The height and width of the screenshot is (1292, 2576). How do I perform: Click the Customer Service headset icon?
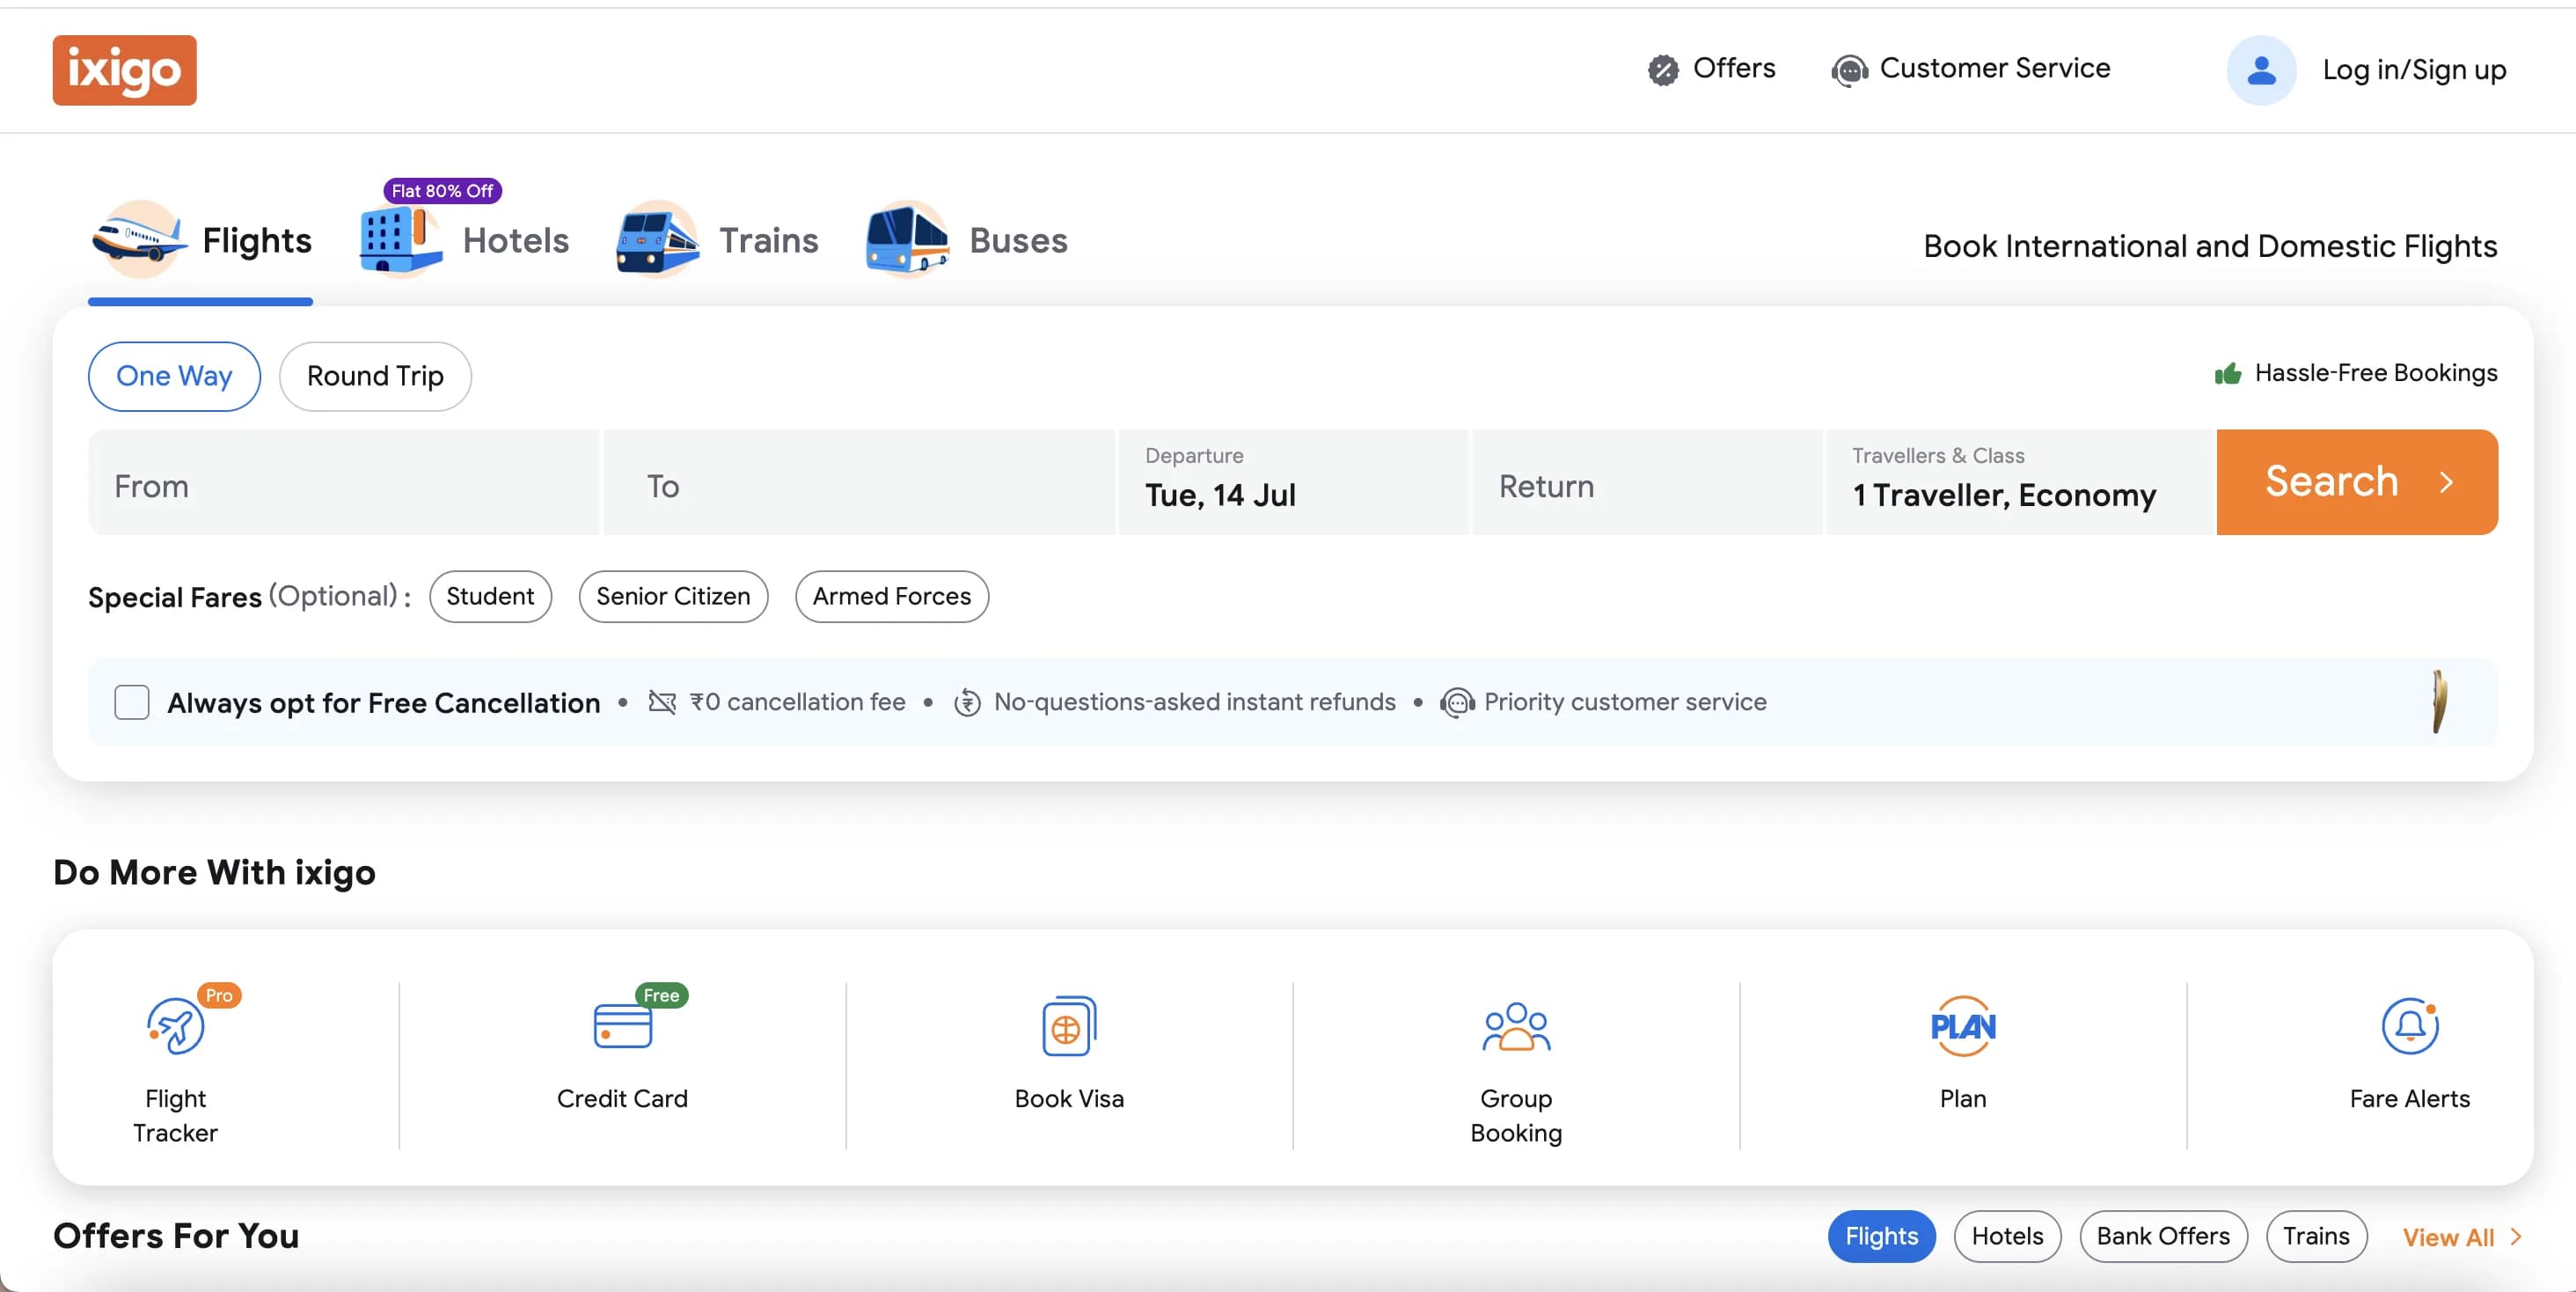pos(1849,70)
